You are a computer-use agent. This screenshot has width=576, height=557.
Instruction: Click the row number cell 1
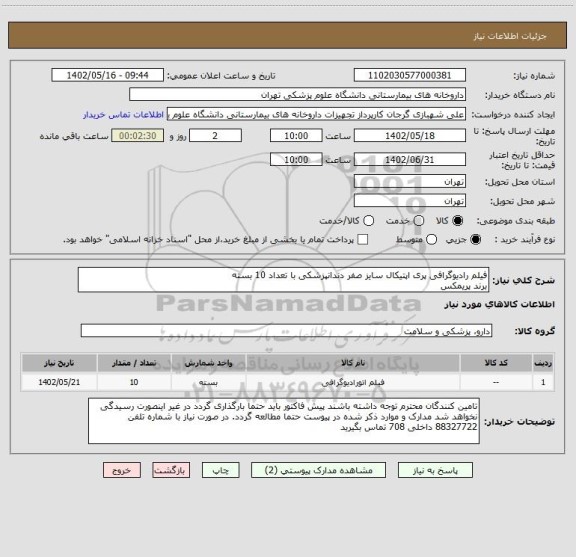543,382
